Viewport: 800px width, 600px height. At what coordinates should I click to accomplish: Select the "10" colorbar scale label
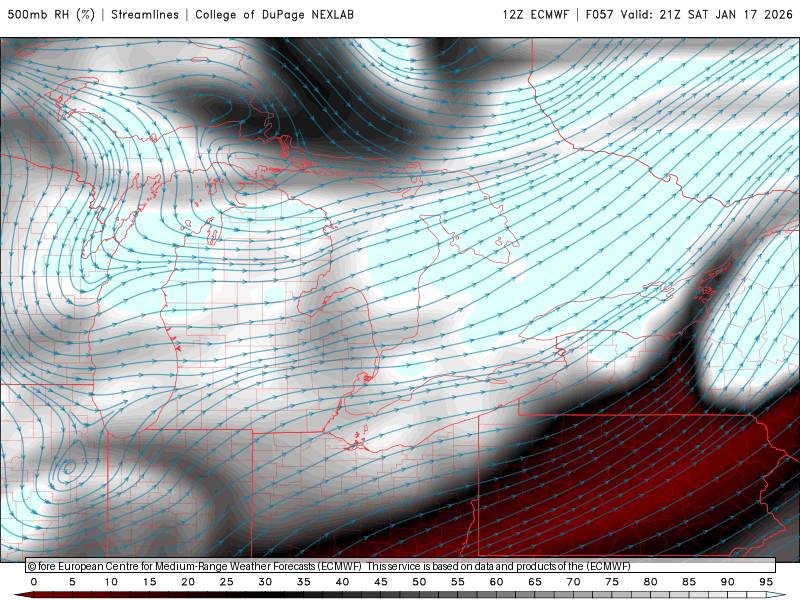click(111, 582)
